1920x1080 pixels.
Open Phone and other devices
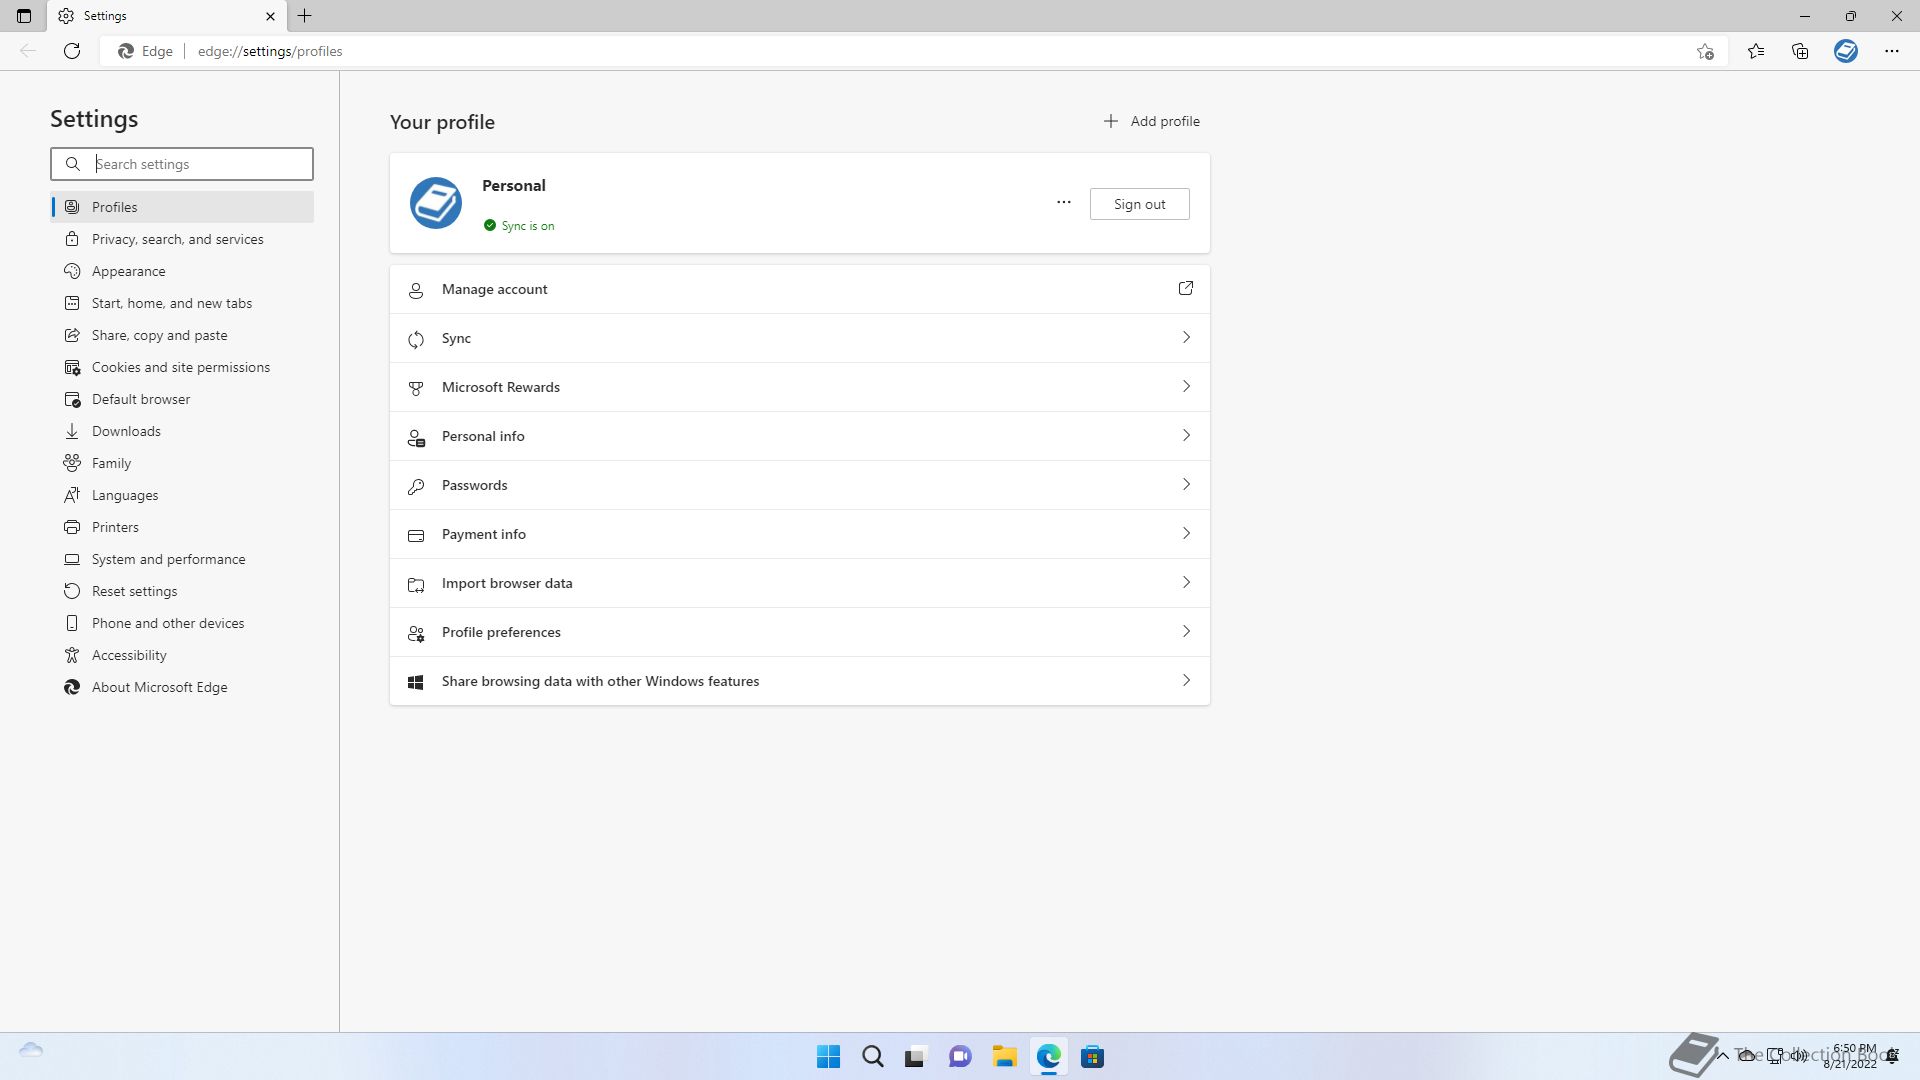click(182, 623)
